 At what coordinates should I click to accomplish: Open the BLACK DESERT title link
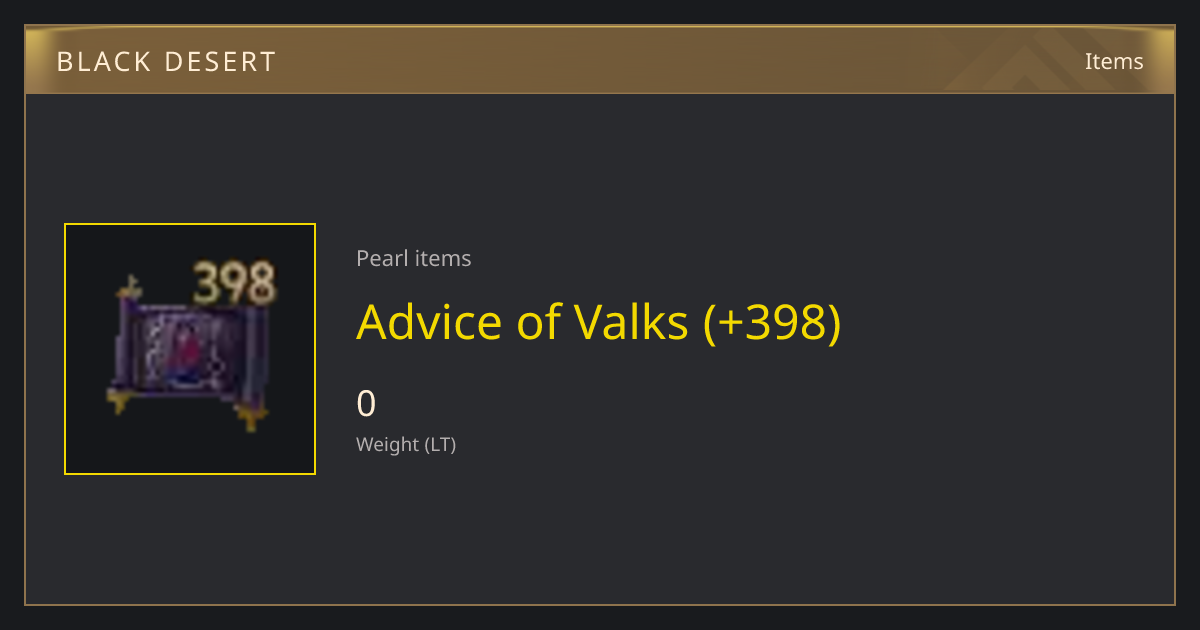(166, 62)
